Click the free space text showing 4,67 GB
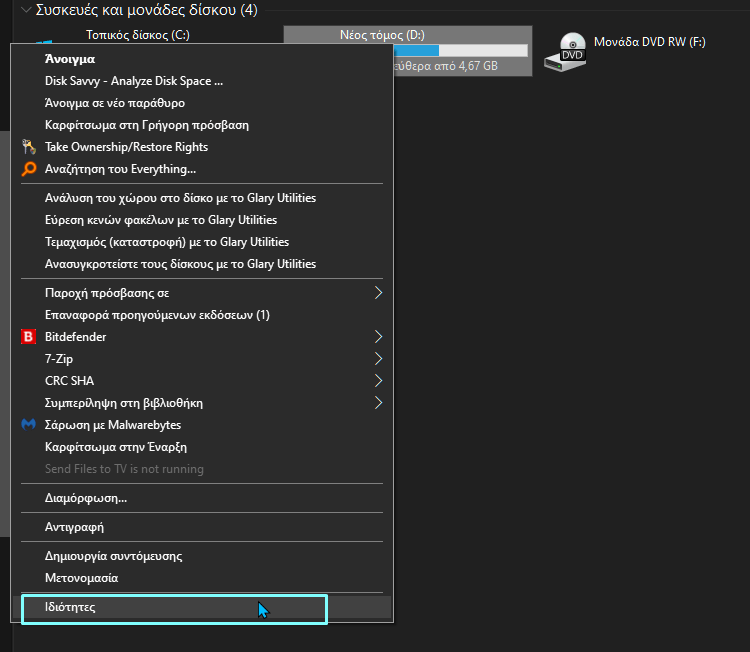 tap(446, 66)
